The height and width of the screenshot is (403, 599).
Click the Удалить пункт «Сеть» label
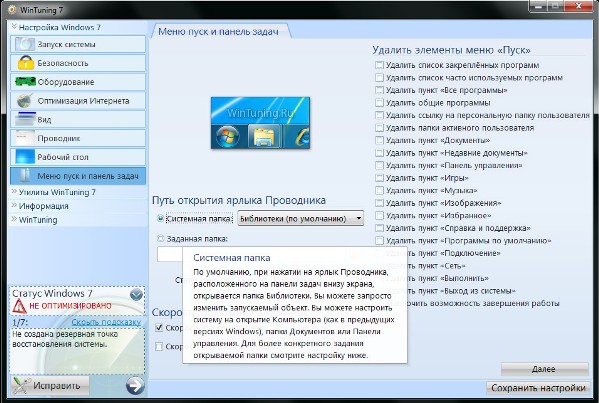[436, 266]
